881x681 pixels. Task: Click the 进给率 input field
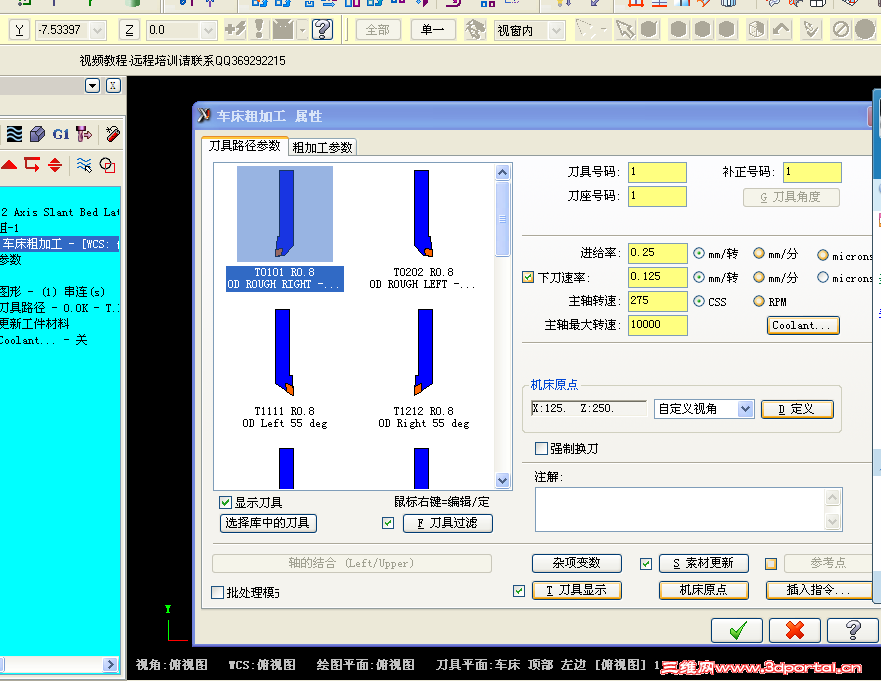point(657,253)
